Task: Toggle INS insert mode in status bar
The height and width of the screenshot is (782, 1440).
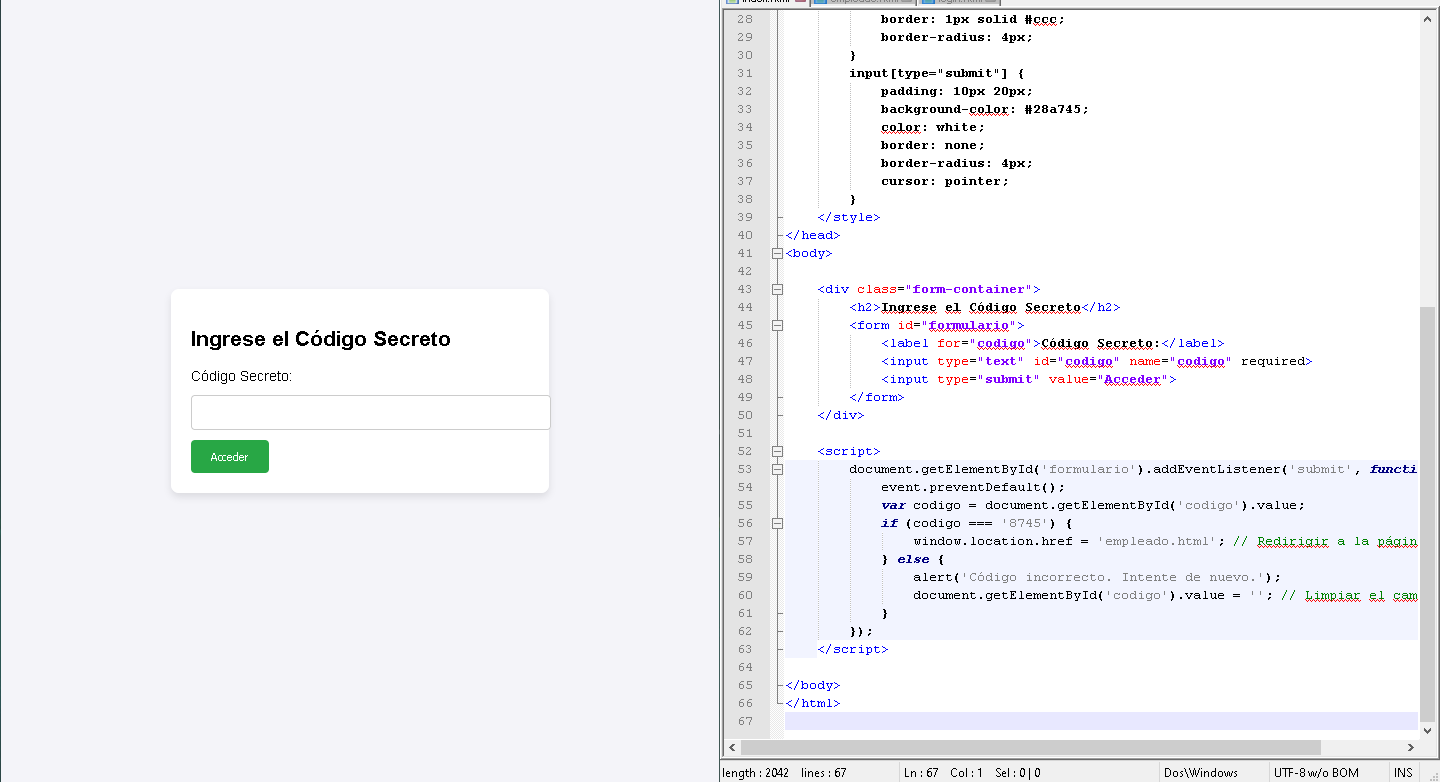Action: pos(1403,773)
